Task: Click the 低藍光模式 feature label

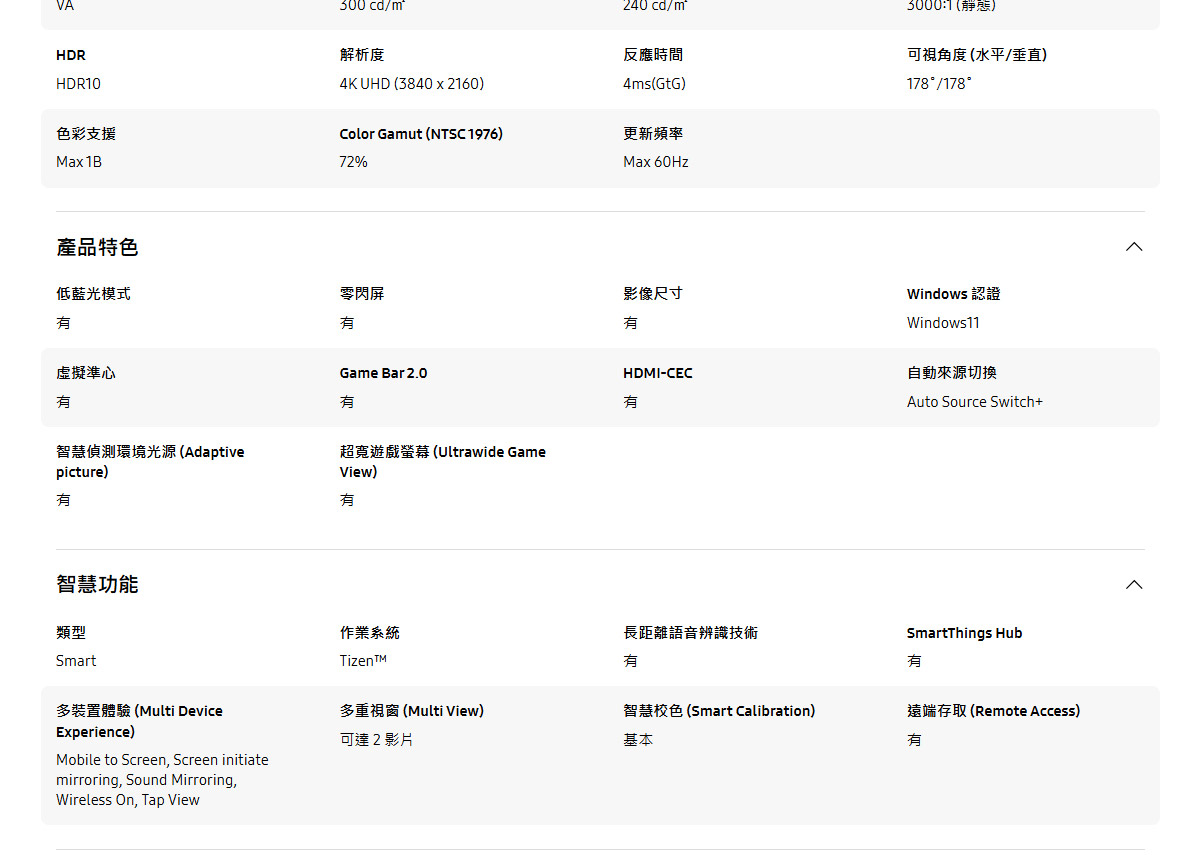Action: 95,293
